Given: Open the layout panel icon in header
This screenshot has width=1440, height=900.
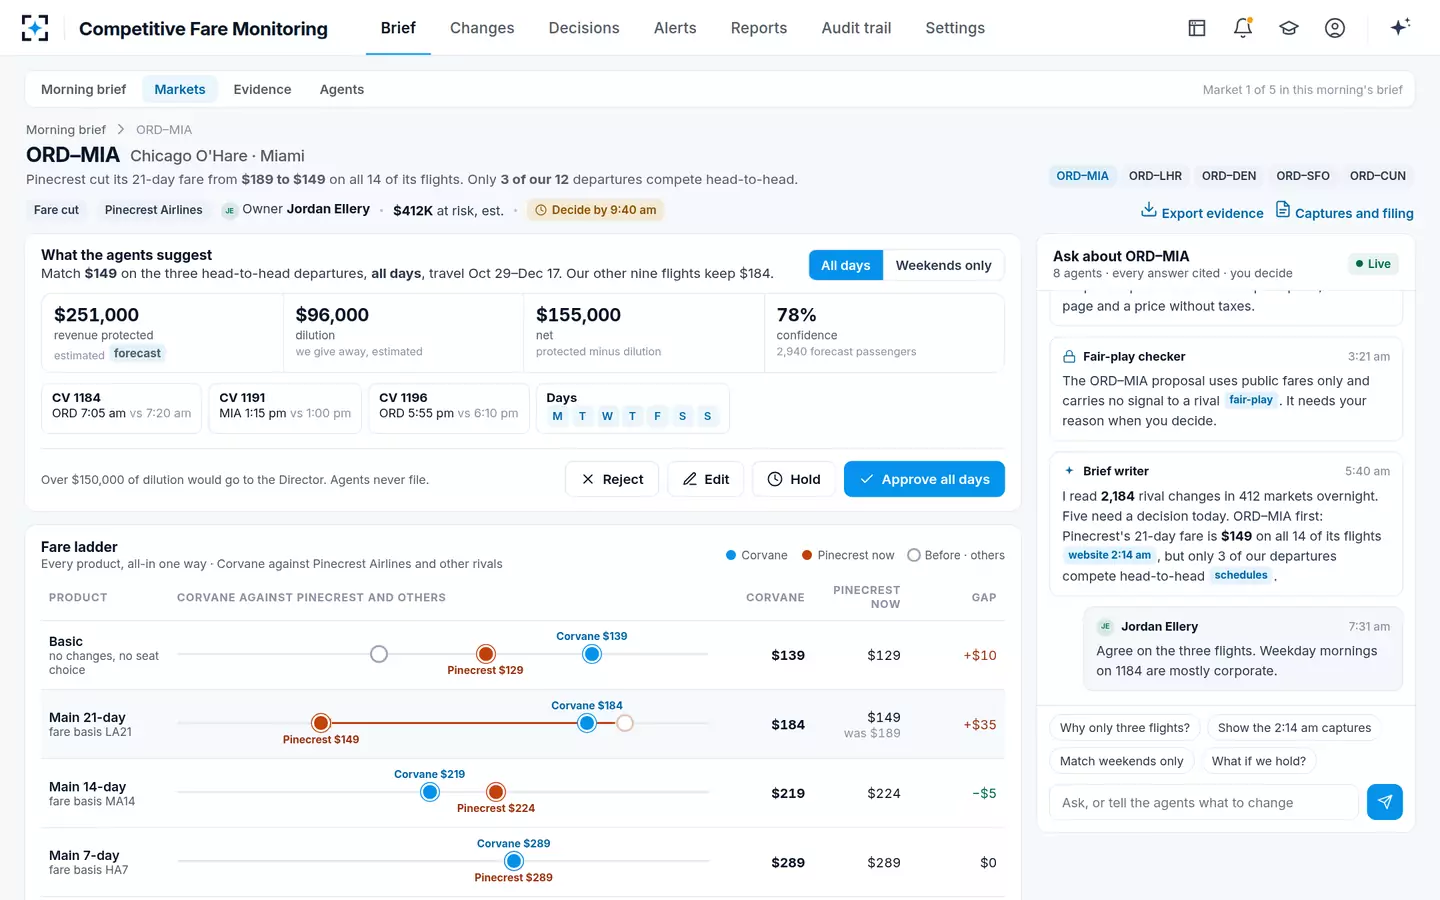Looking at the screenshot, I should [x=1197, y=28].
